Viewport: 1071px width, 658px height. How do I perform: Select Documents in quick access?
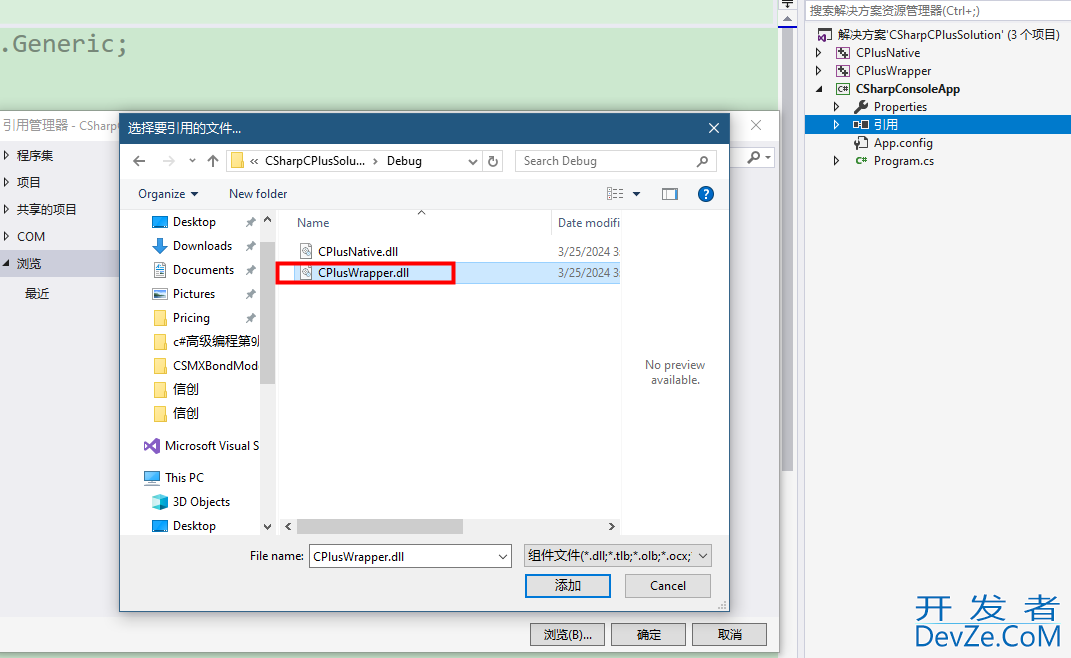(203, 270)
